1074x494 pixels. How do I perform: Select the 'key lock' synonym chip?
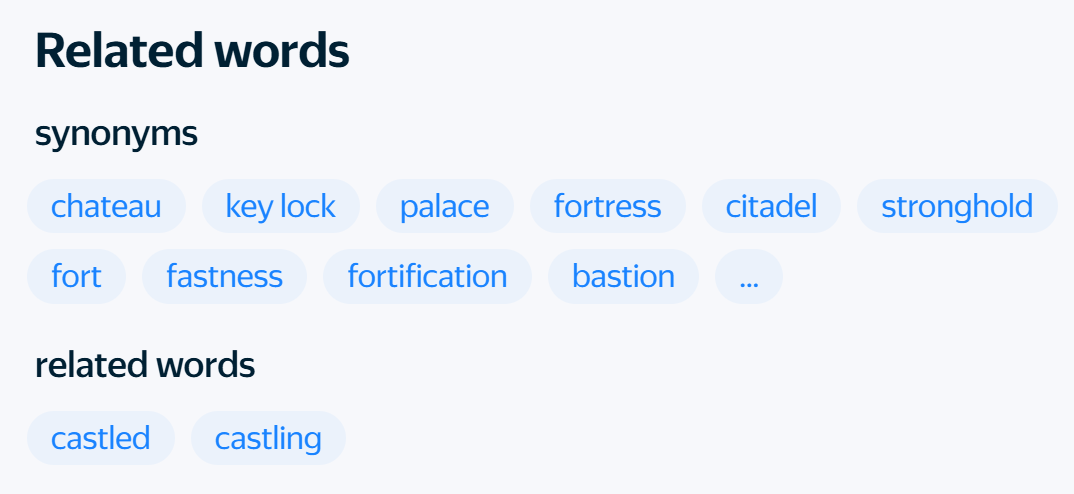click(280, 207)
